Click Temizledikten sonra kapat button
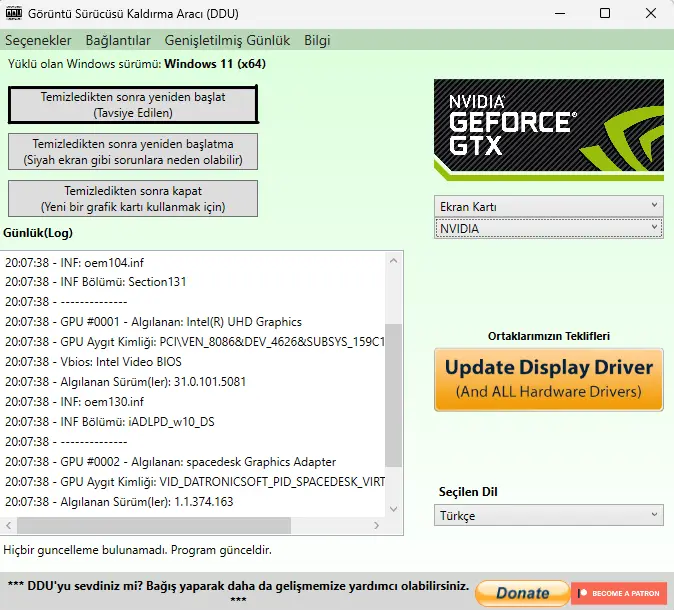The image size is (674, 610). 133,199
